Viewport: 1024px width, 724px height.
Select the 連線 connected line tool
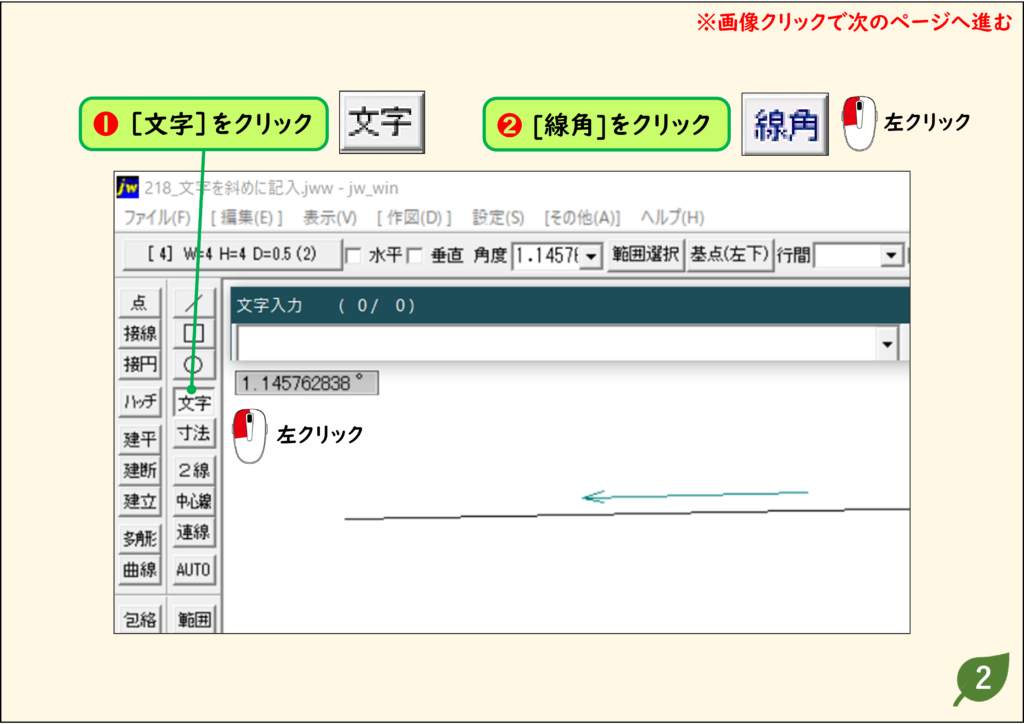194,532
